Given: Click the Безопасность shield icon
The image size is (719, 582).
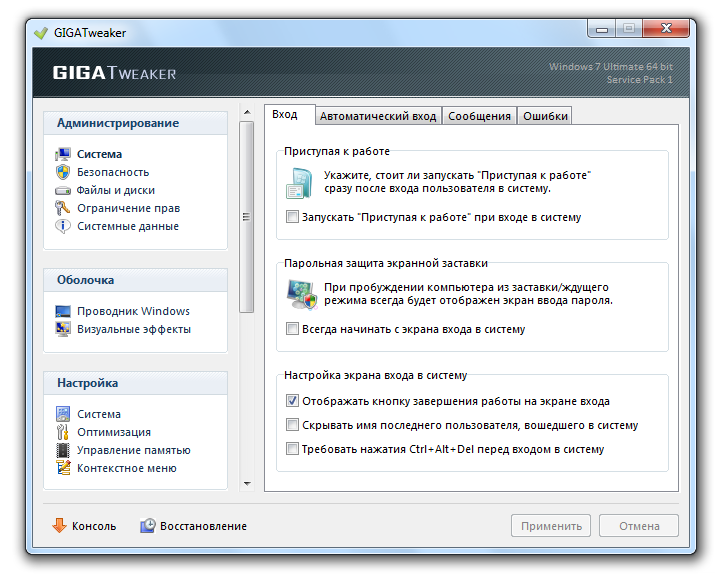Looking at the screenshot, I should pos(63,172).
